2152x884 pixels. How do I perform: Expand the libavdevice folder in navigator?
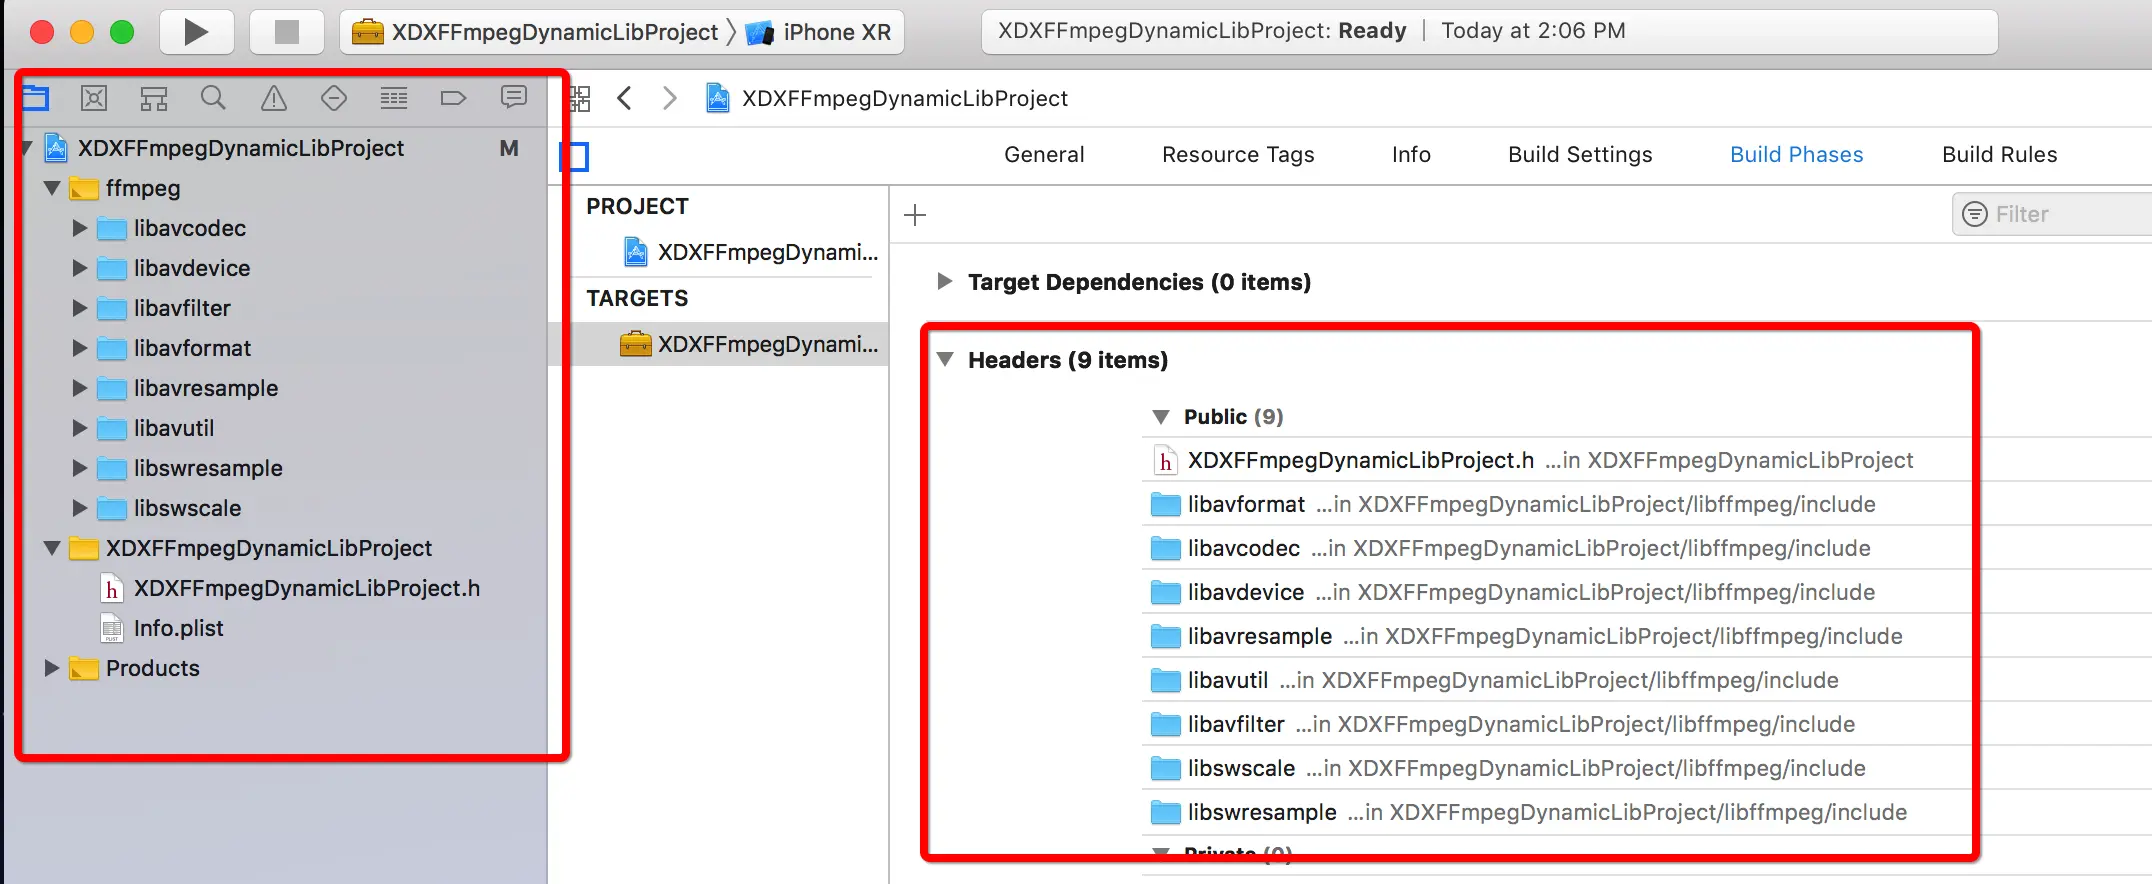coord(80,268)
